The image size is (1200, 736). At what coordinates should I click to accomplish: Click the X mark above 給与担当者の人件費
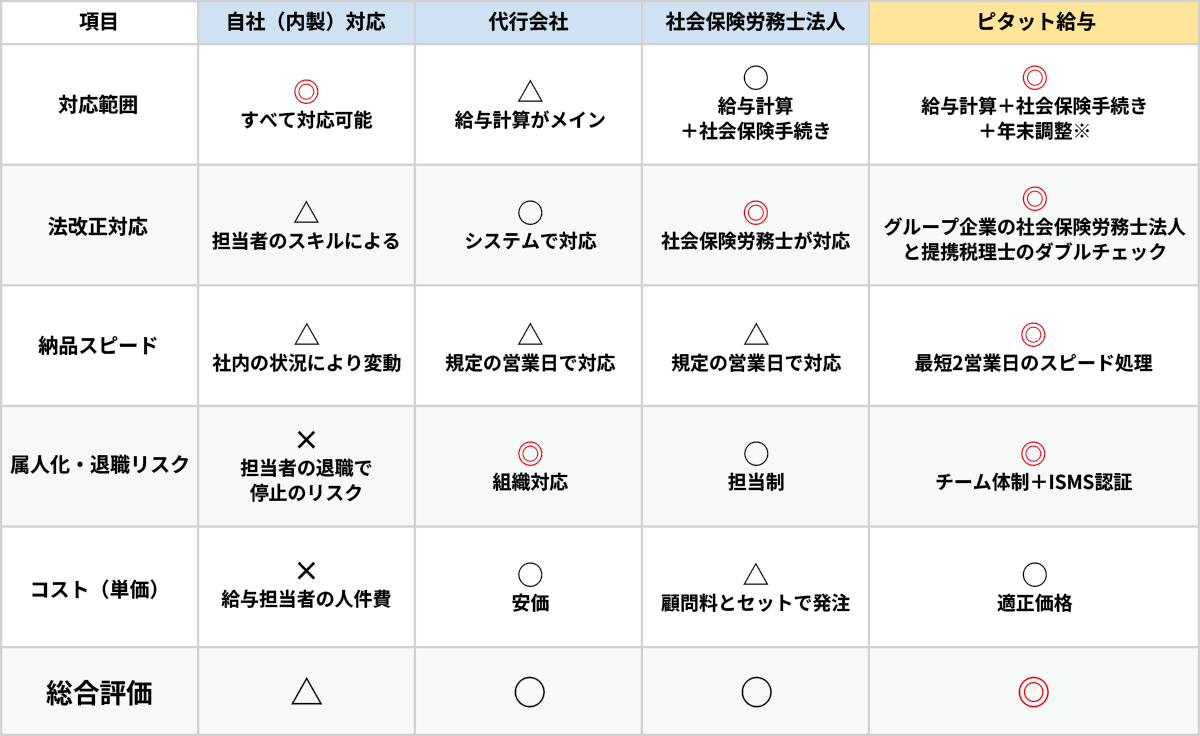click(x=306, y=570)
